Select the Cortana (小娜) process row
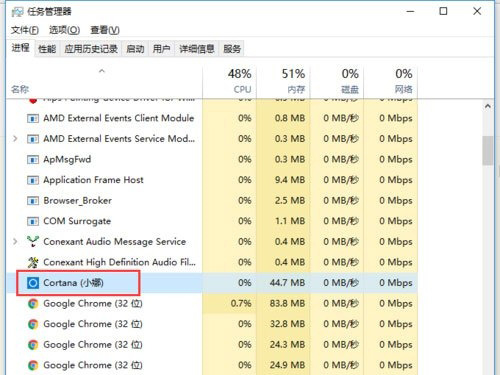Viewport: 500px width, 375px height. tap(212, 283)
